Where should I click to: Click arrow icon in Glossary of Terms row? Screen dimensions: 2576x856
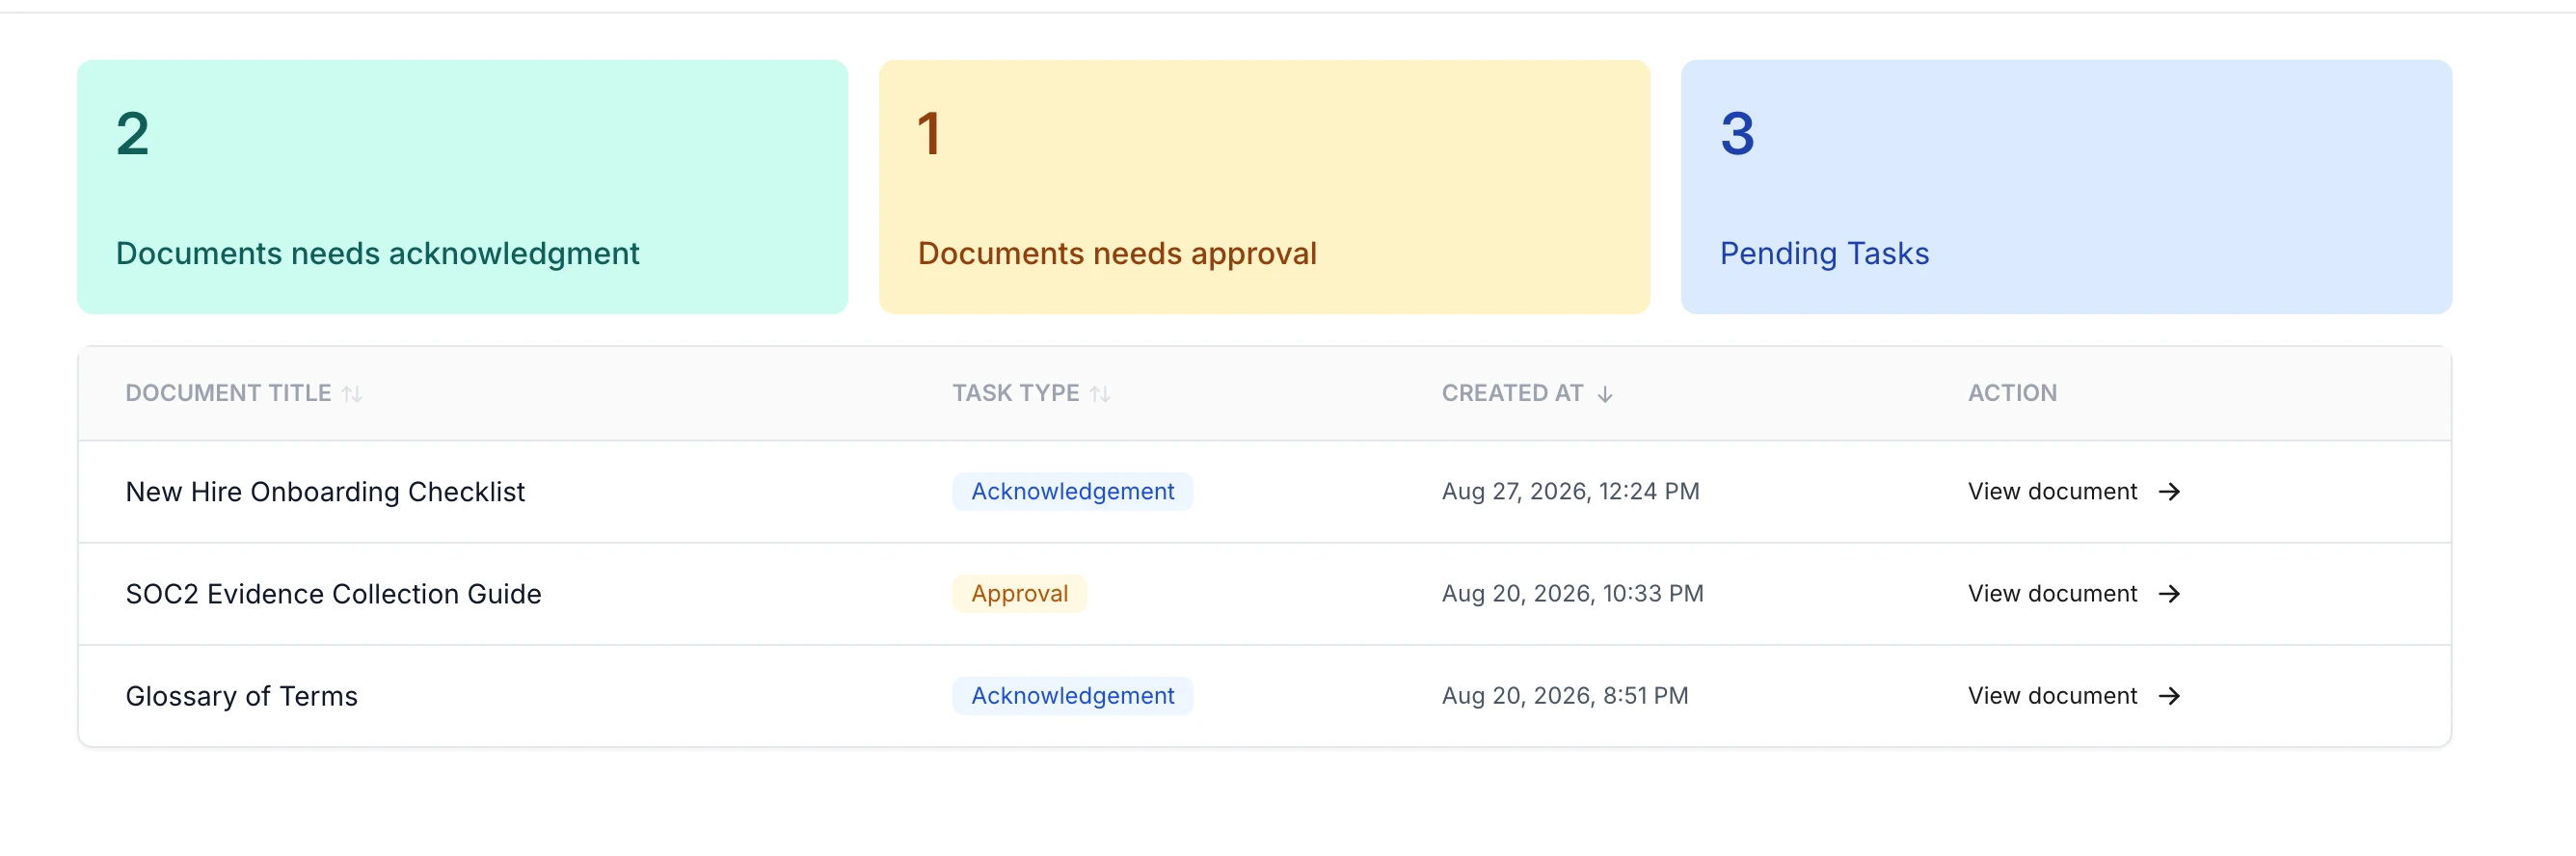pos(2169,696)
